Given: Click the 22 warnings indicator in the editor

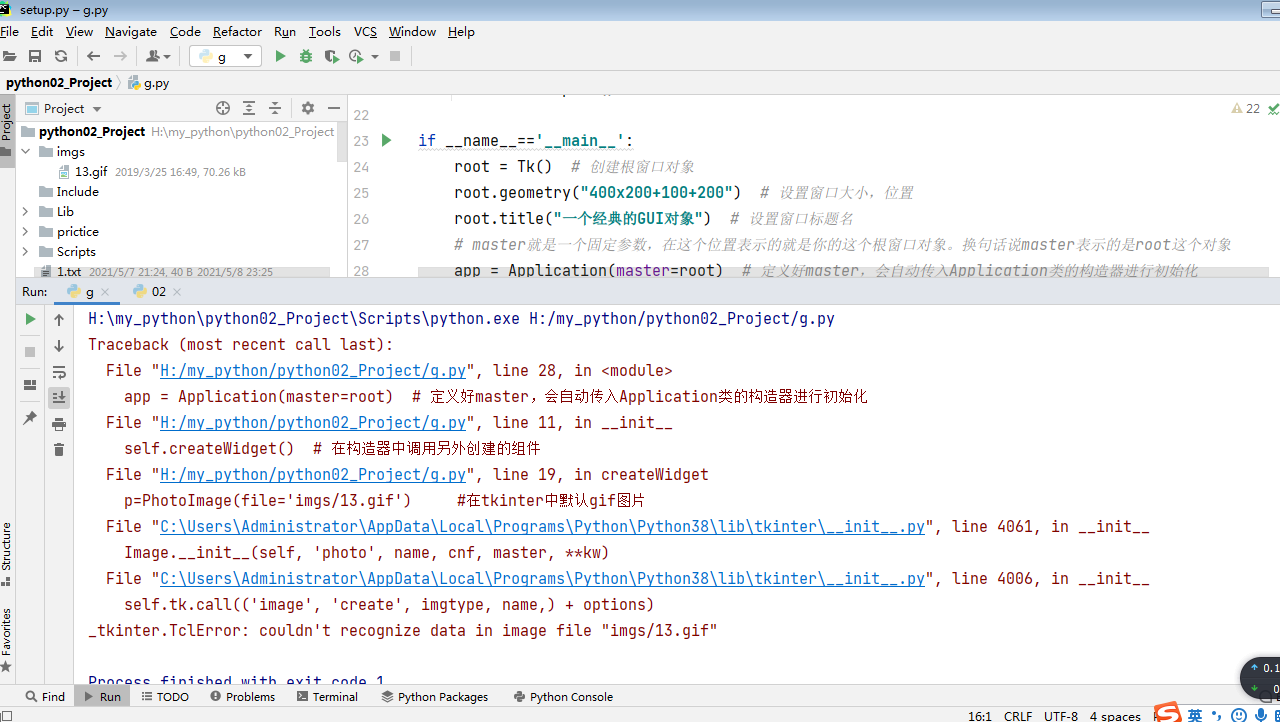Looking at the screenshot, I should pos(1246,109).
